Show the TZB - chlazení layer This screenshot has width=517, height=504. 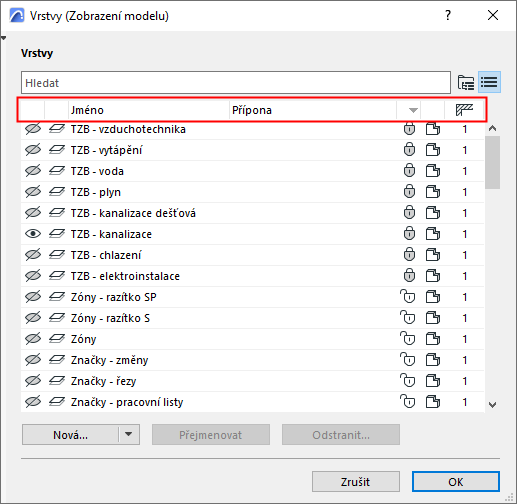(x=33, y=255)
